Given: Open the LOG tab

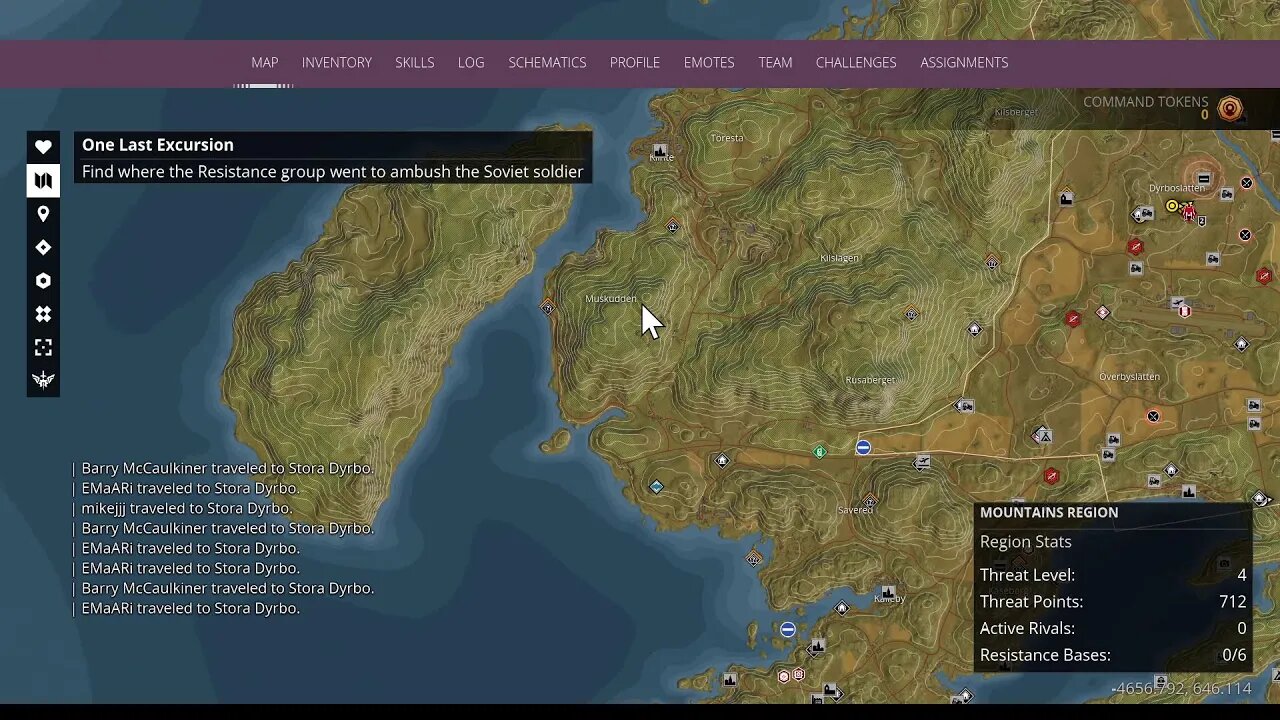Looking at the screenshot, I should (471, 62).
